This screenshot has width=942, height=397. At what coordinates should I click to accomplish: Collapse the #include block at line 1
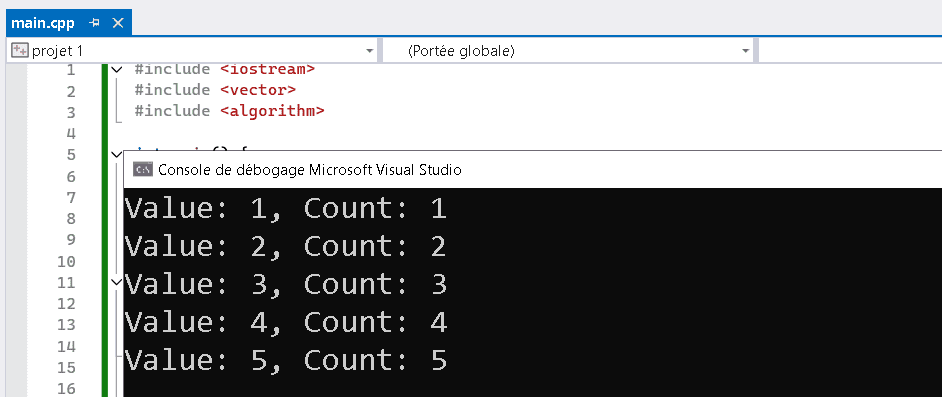tap(118, 69)
